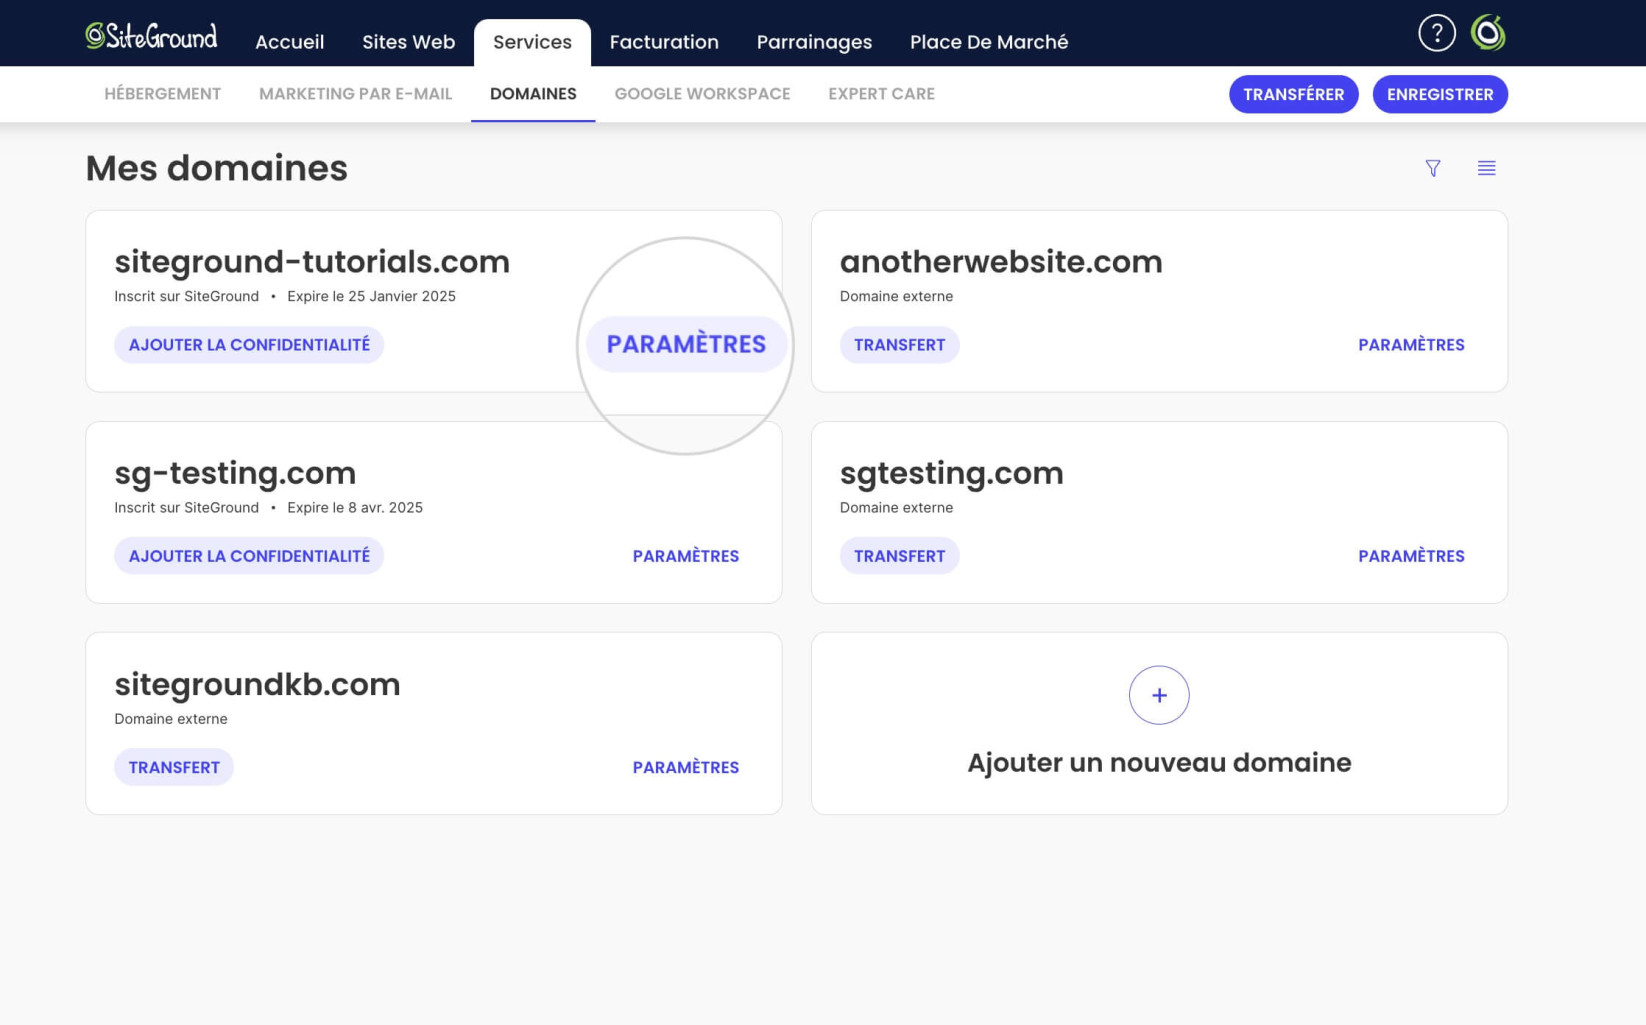Screen dimensions: 1646x1025
Task: Open Paramètres for siteground-tutorials.com
Action: [686, 344]
